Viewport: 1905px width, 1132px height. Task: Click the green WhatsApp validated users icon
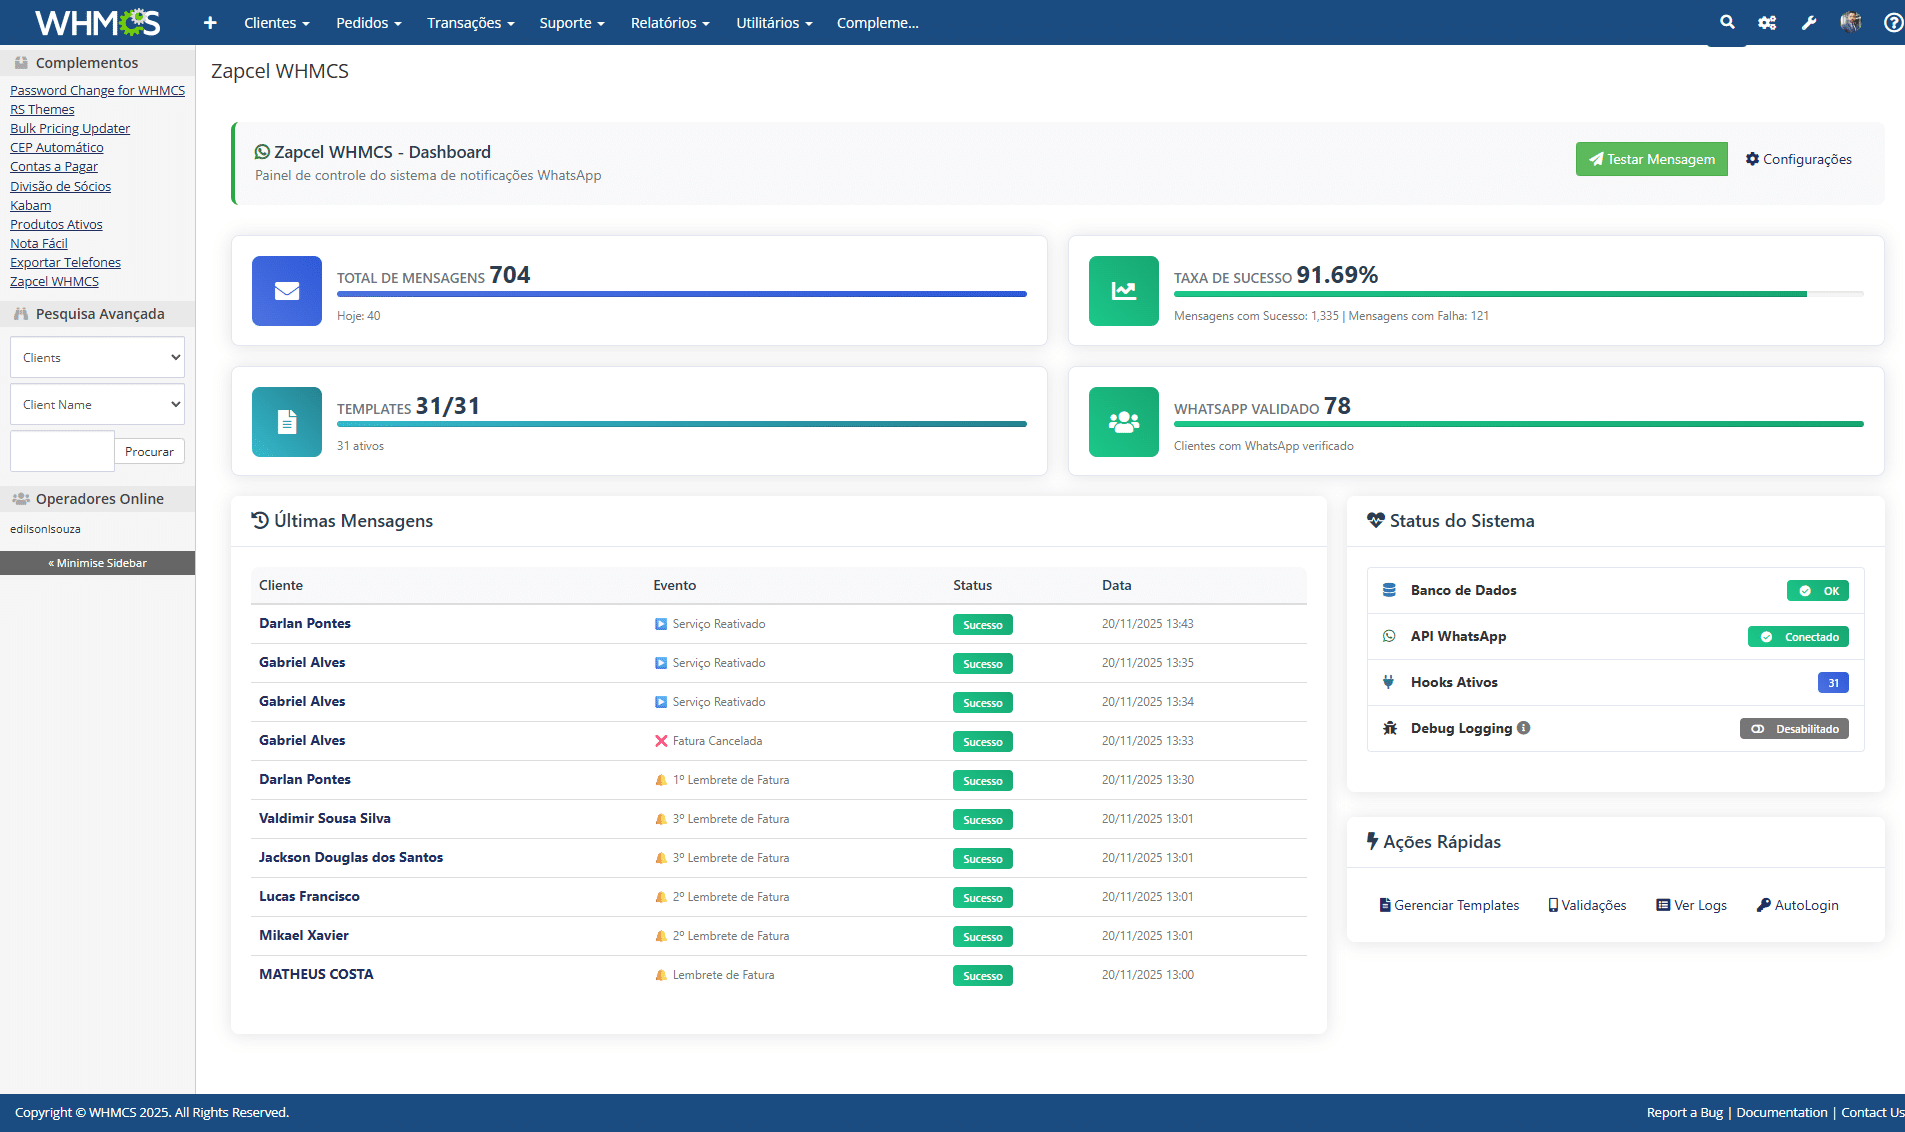click(x=1124, y=422)
